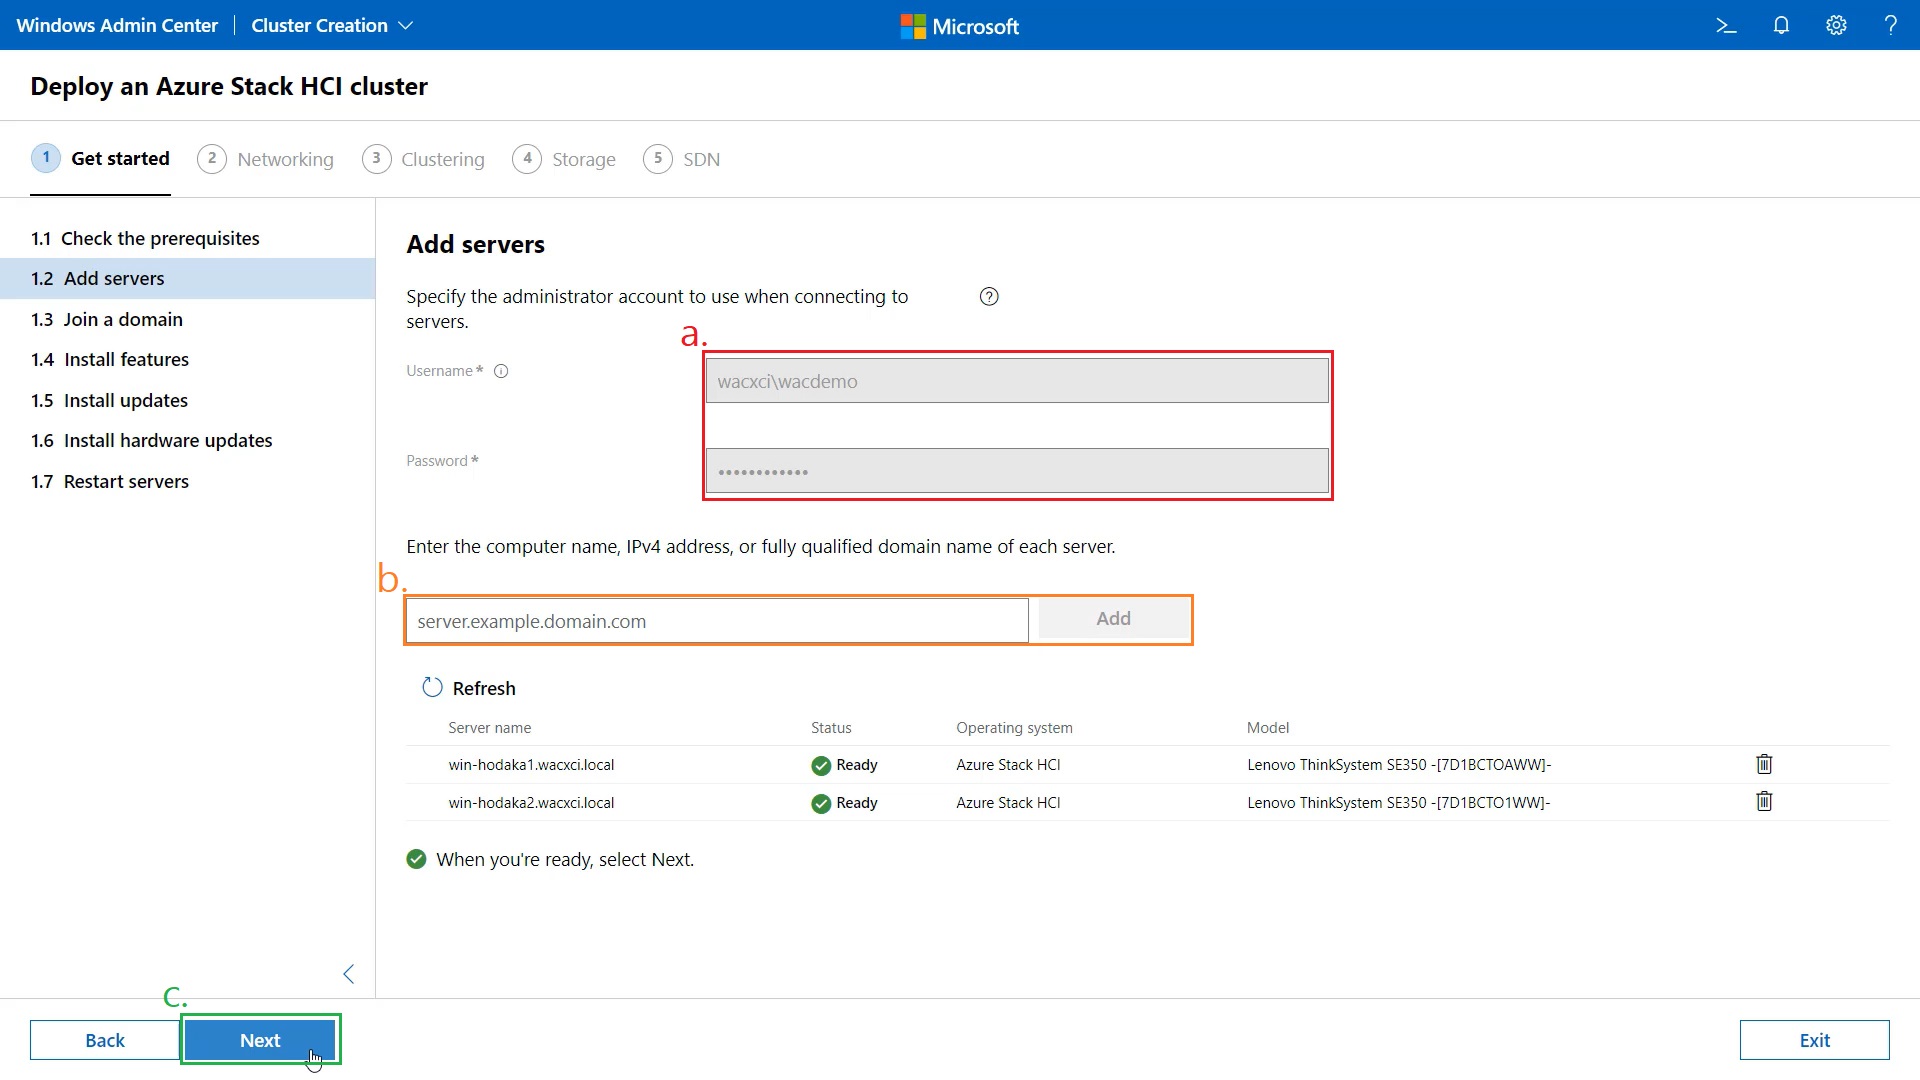Click the Microsoft logo in the header
The image size is (1920, 1080).
pos(958,25)
